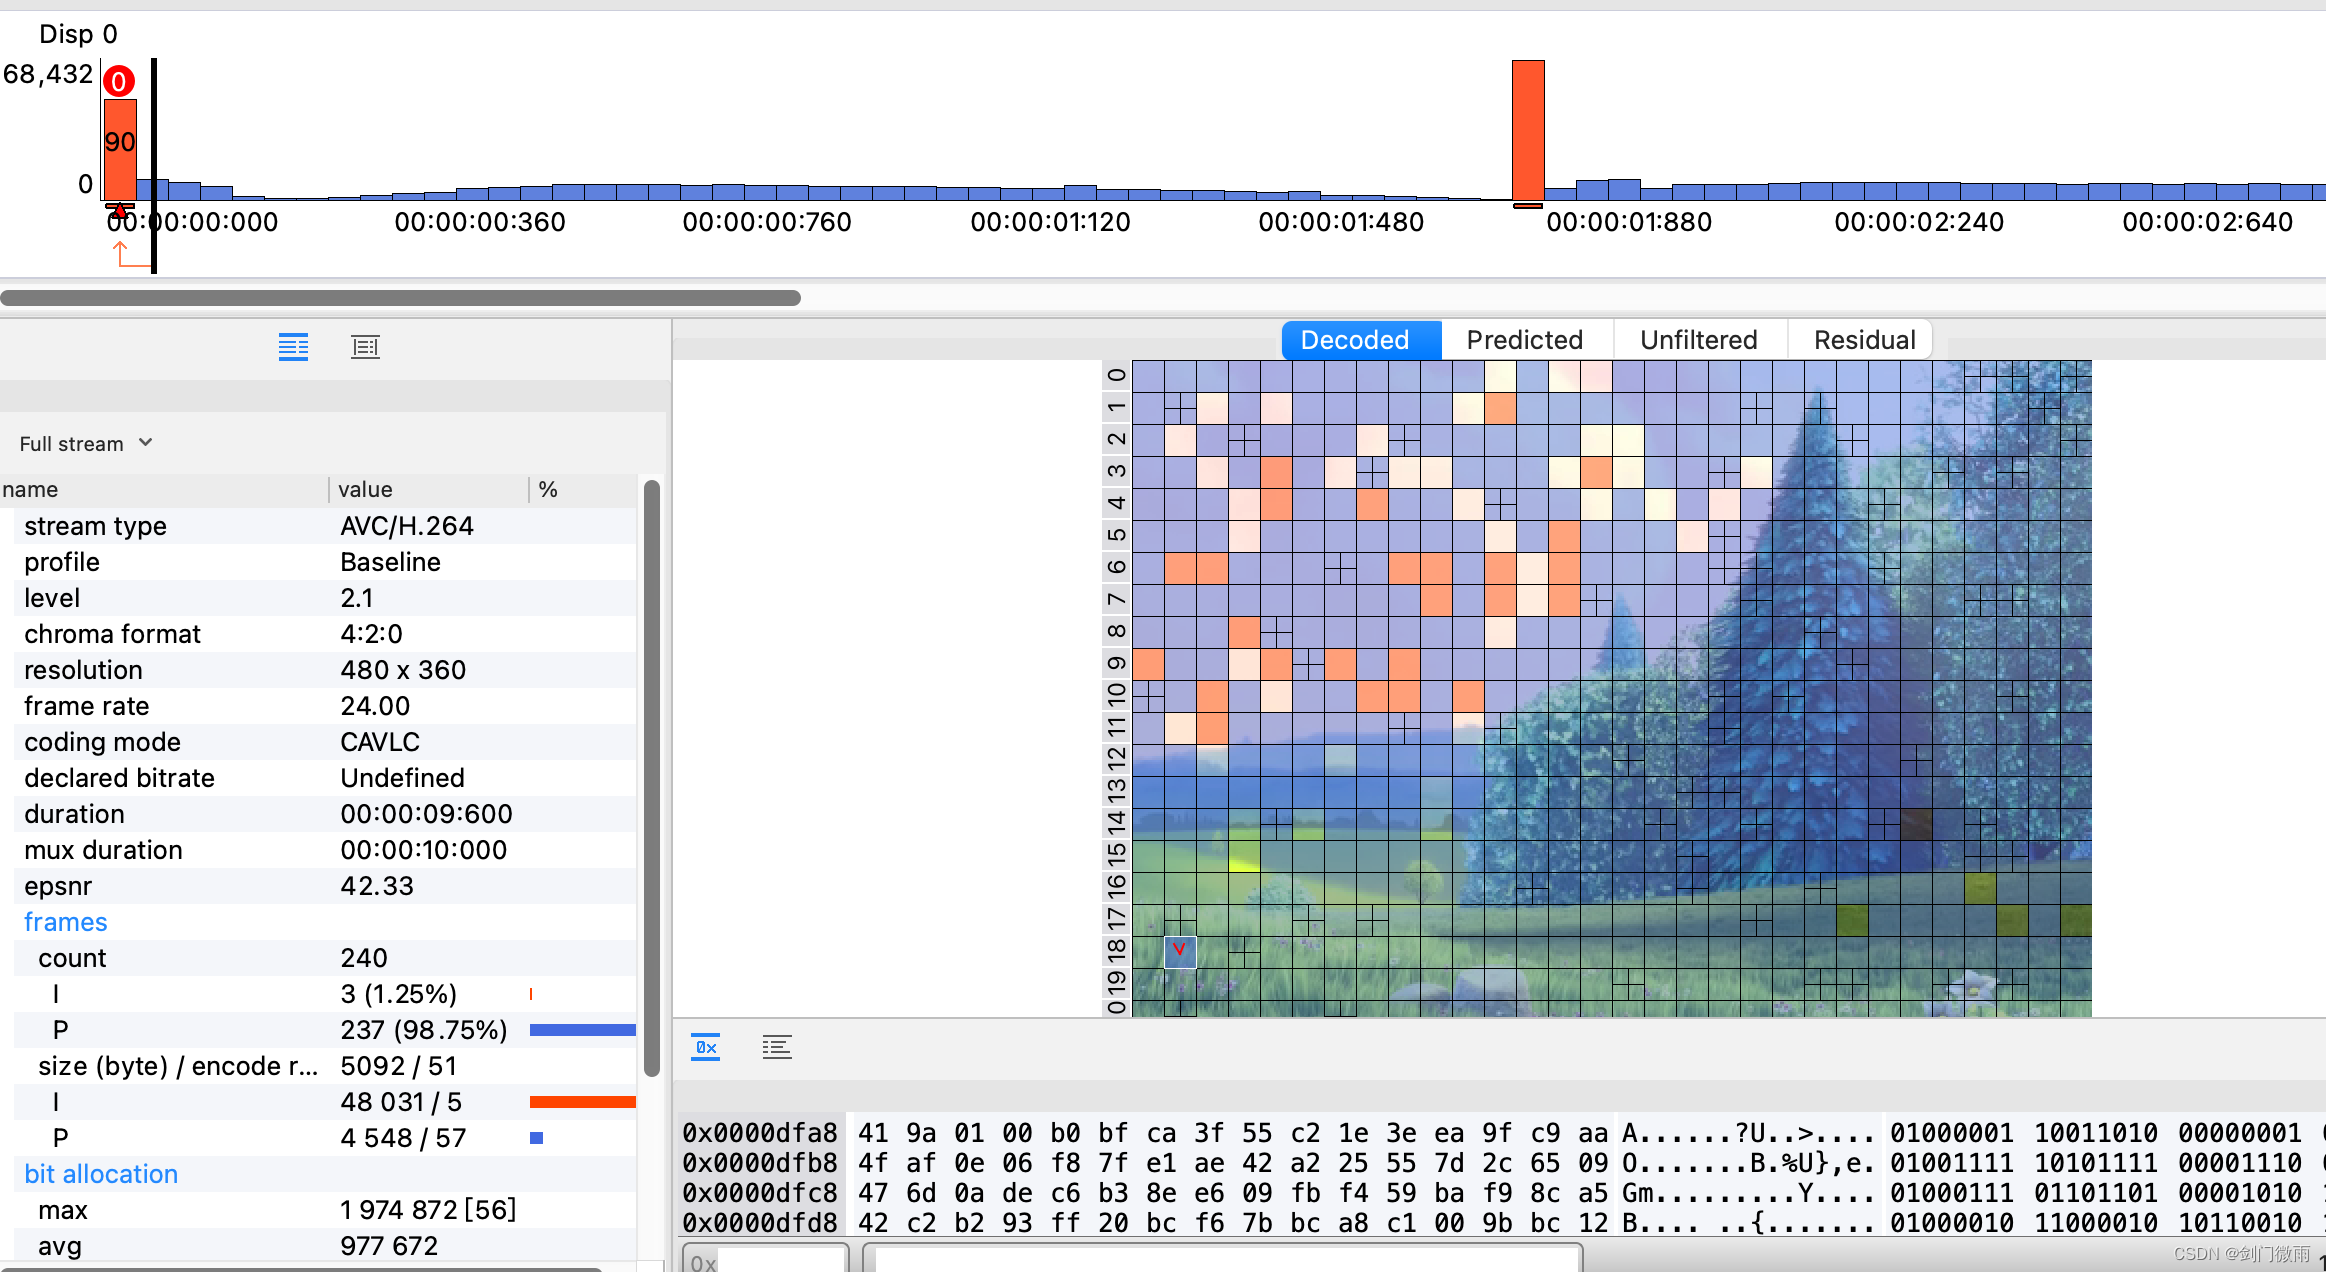Click the red V marker in macroblock grid

pos(1179,949)
